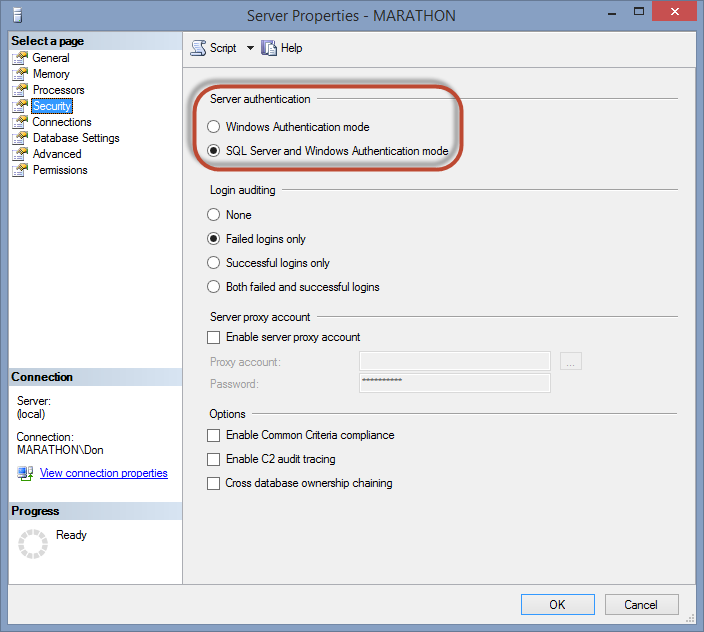Maximize the Server Properties window
This screenshot has width=704, height=632.
pos(638,12)
